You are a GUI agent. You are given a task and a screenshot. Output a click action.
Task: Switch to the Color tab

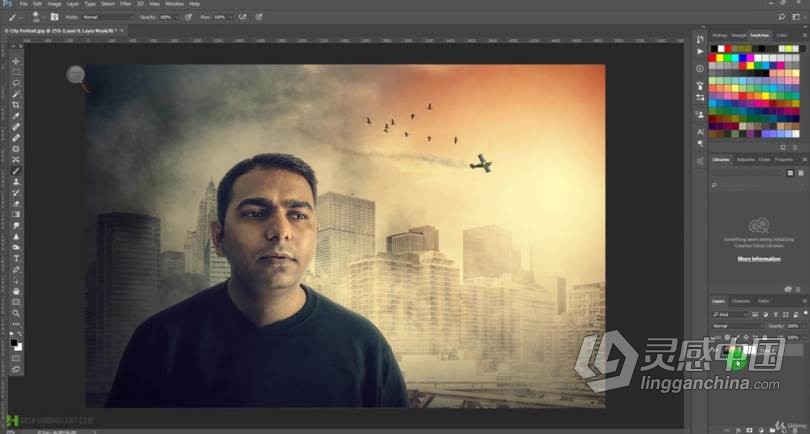click(782, 35)
